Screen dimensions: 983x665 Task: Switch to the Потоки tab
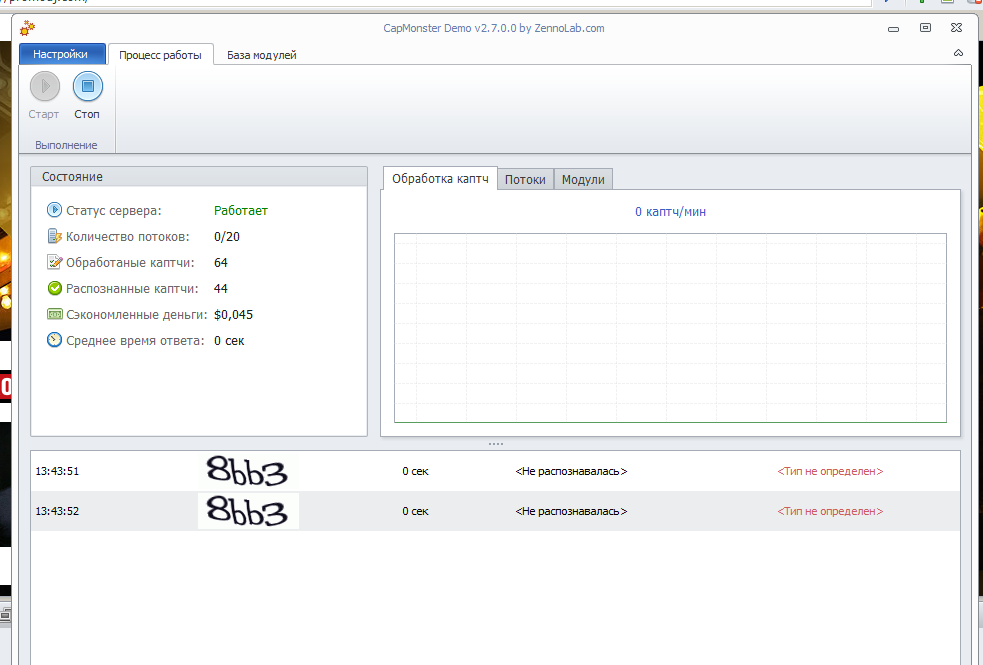click(525, 180)
